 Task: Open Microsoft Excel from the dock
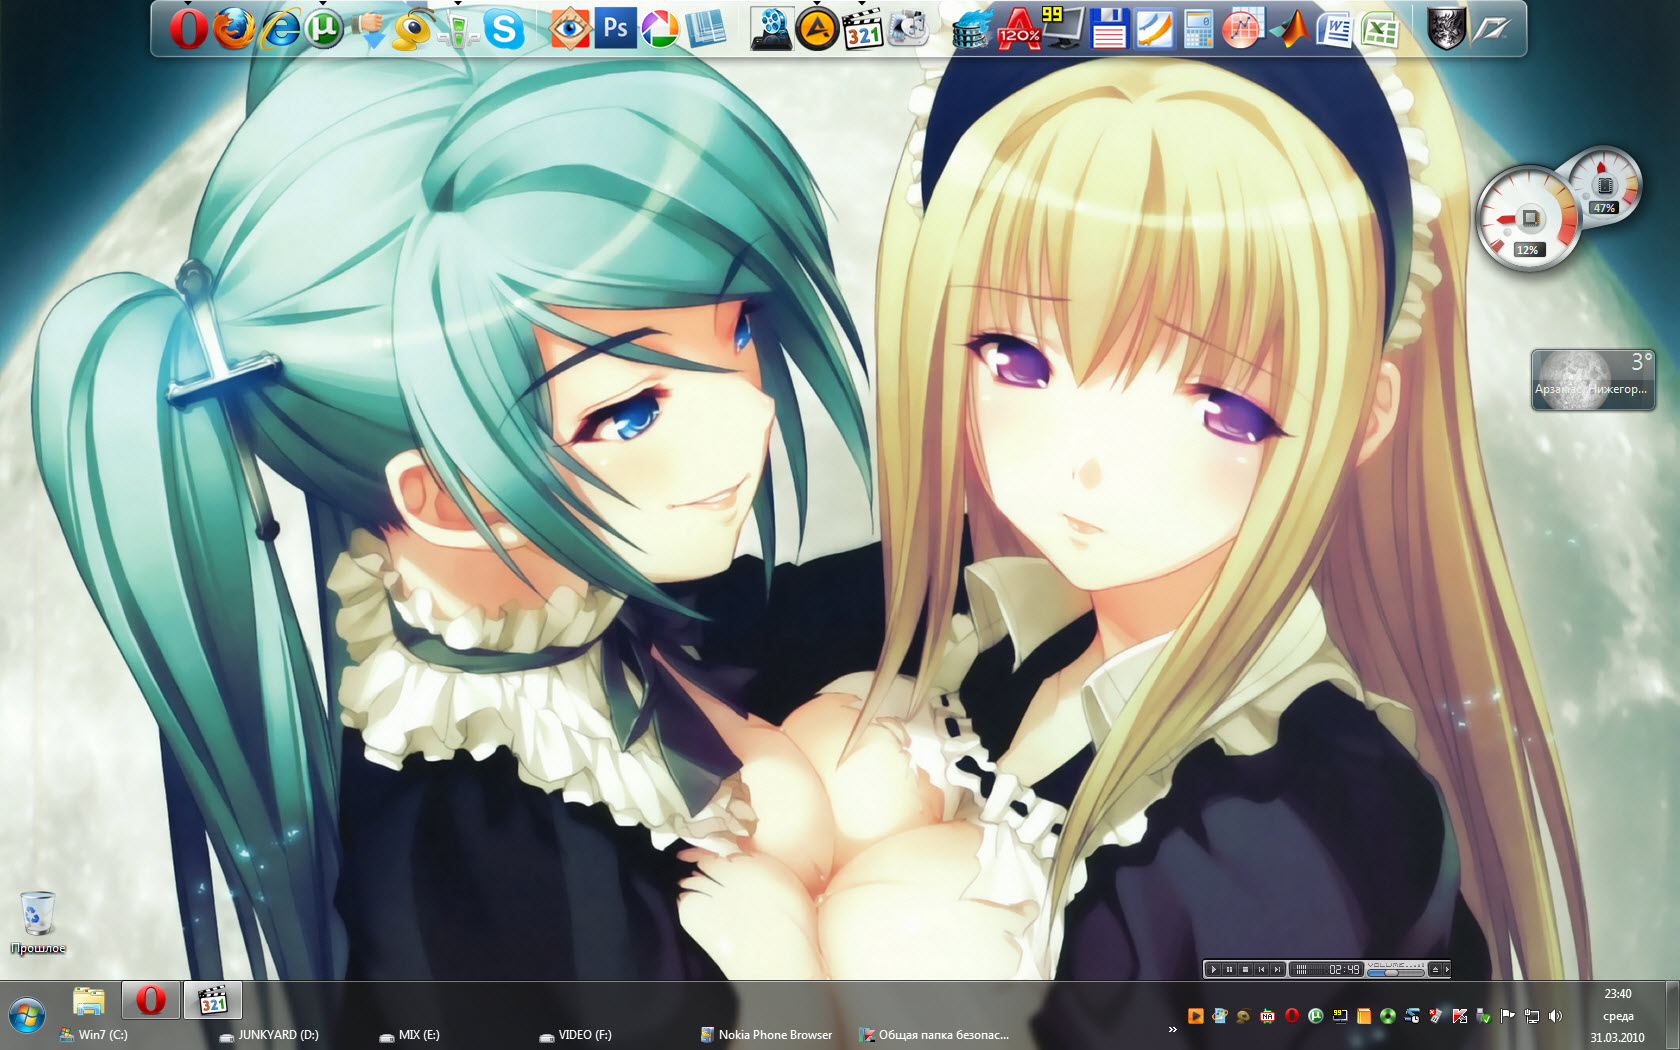pos(1380,28)
